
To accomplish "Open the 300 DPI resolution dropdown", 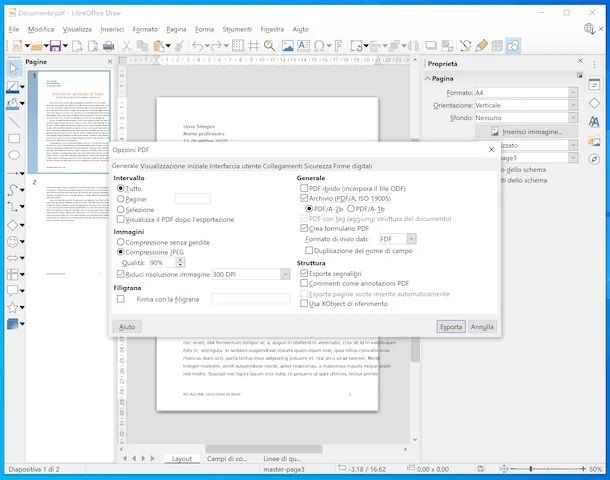I will 285,274.
